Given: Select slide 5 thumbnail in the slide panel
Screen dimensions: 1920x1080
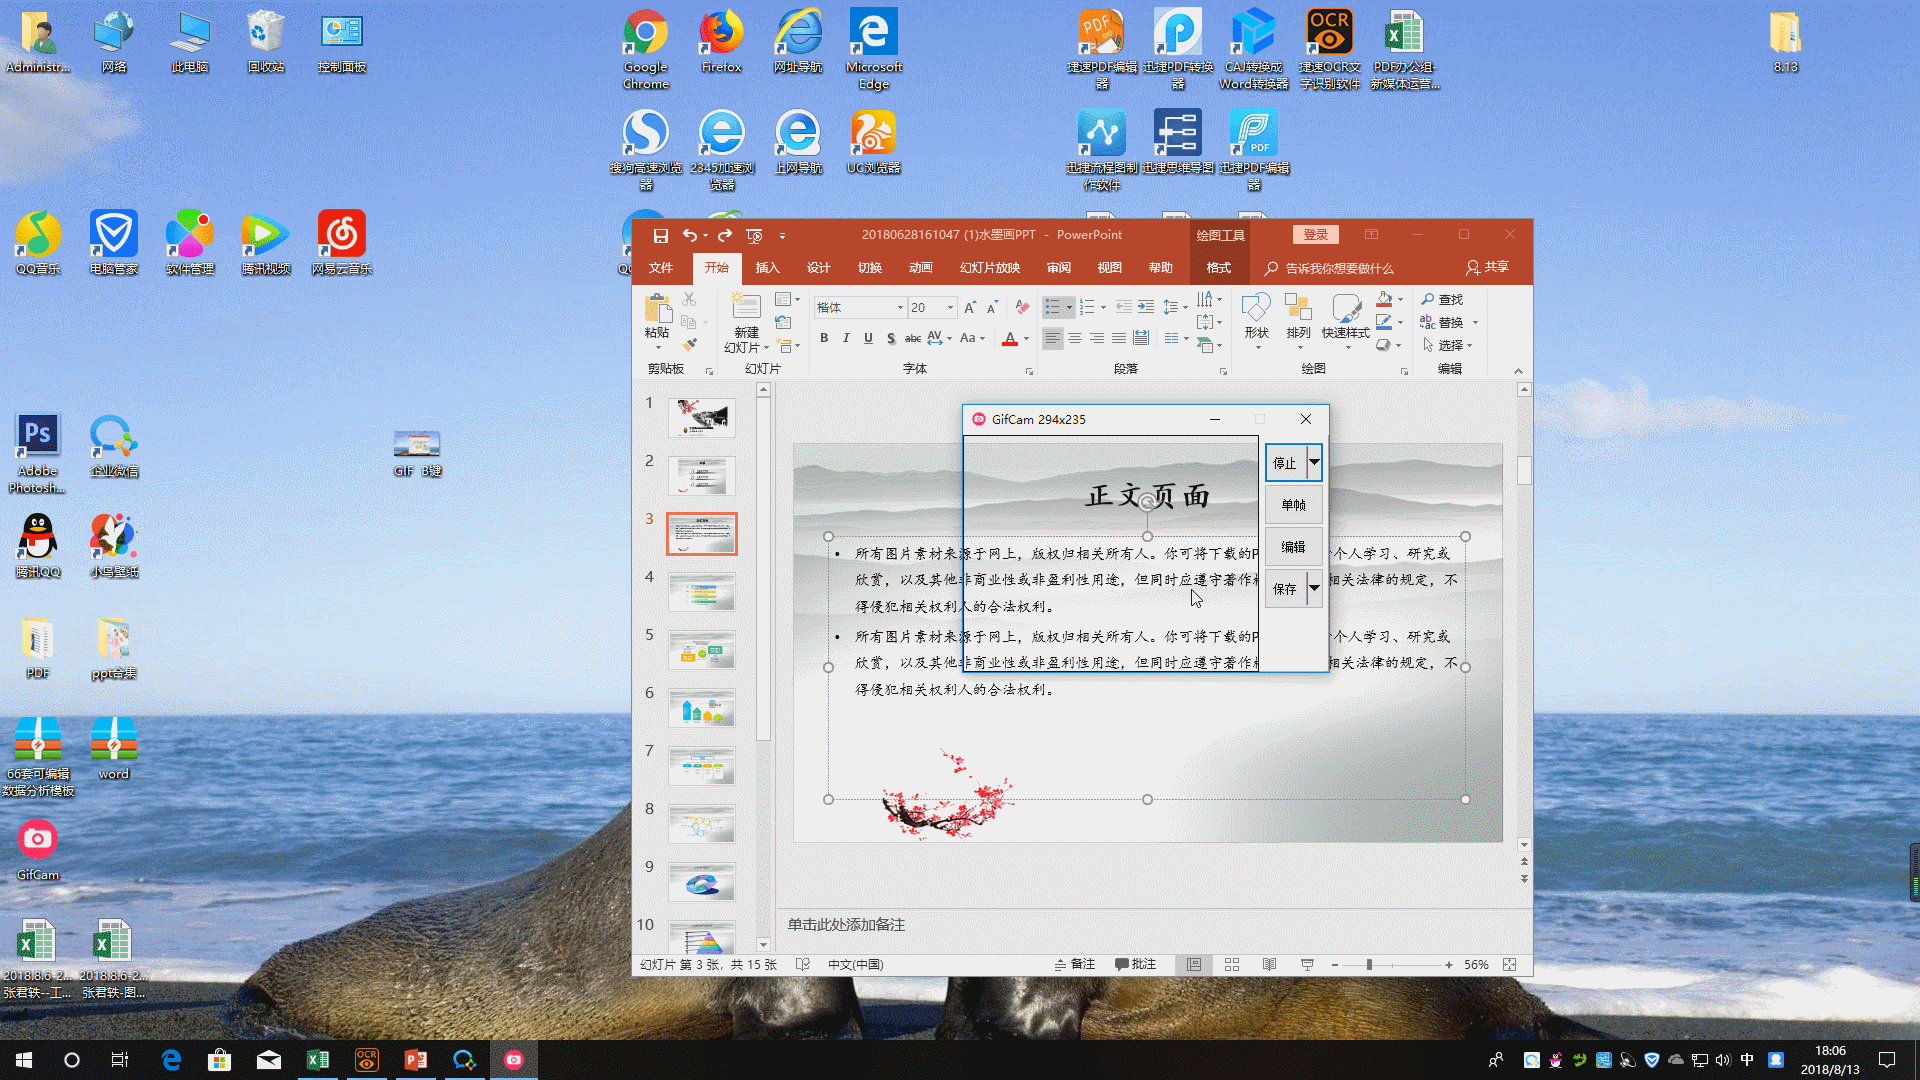Looking at the screenshot, I should coord(701,650).
